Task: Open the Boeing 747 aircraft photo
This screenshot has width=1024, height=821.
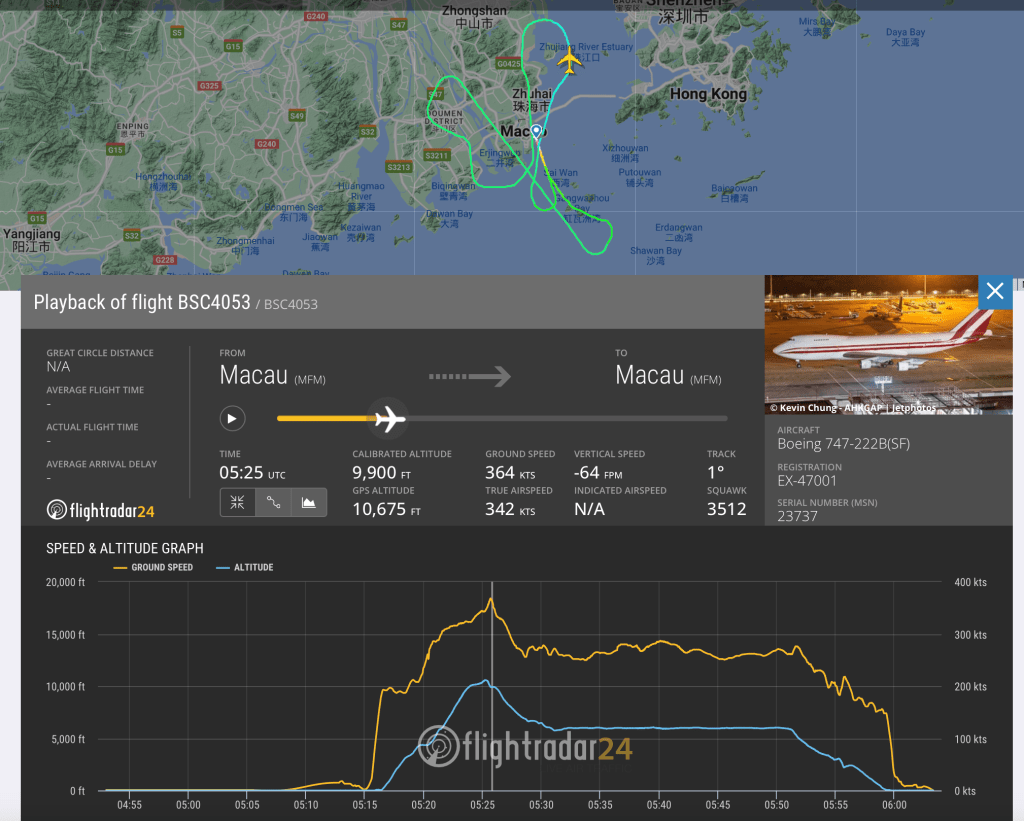Action: [888, 344]
